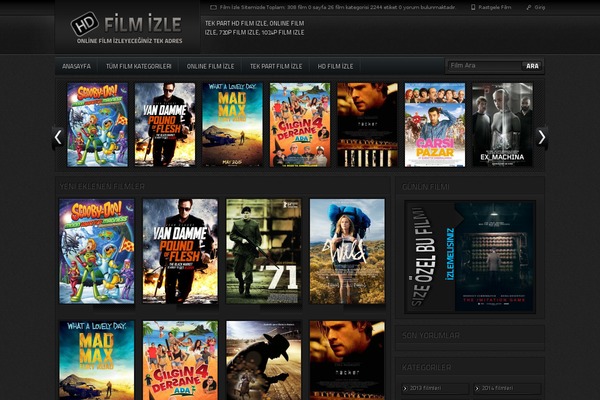Viewport: 600px width, 400px height.
Task: Click the Yeni Eklenen Filmler heading
Action: [102, 186]
